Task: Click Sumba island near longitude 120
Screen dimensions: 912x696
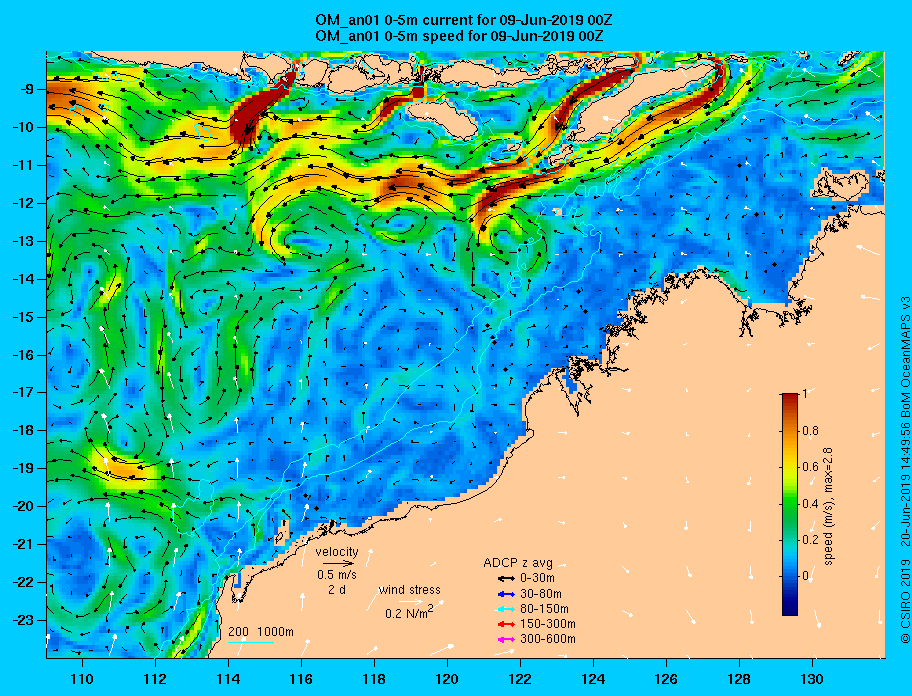Action: (x=444, y=118)
